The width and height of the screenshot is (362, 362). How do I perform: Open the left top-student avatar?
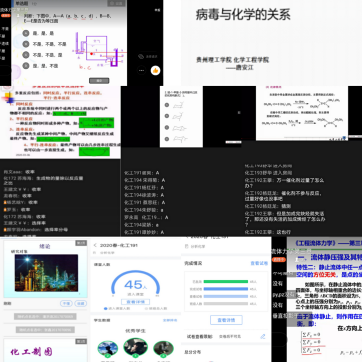click(x=108, y=348)
